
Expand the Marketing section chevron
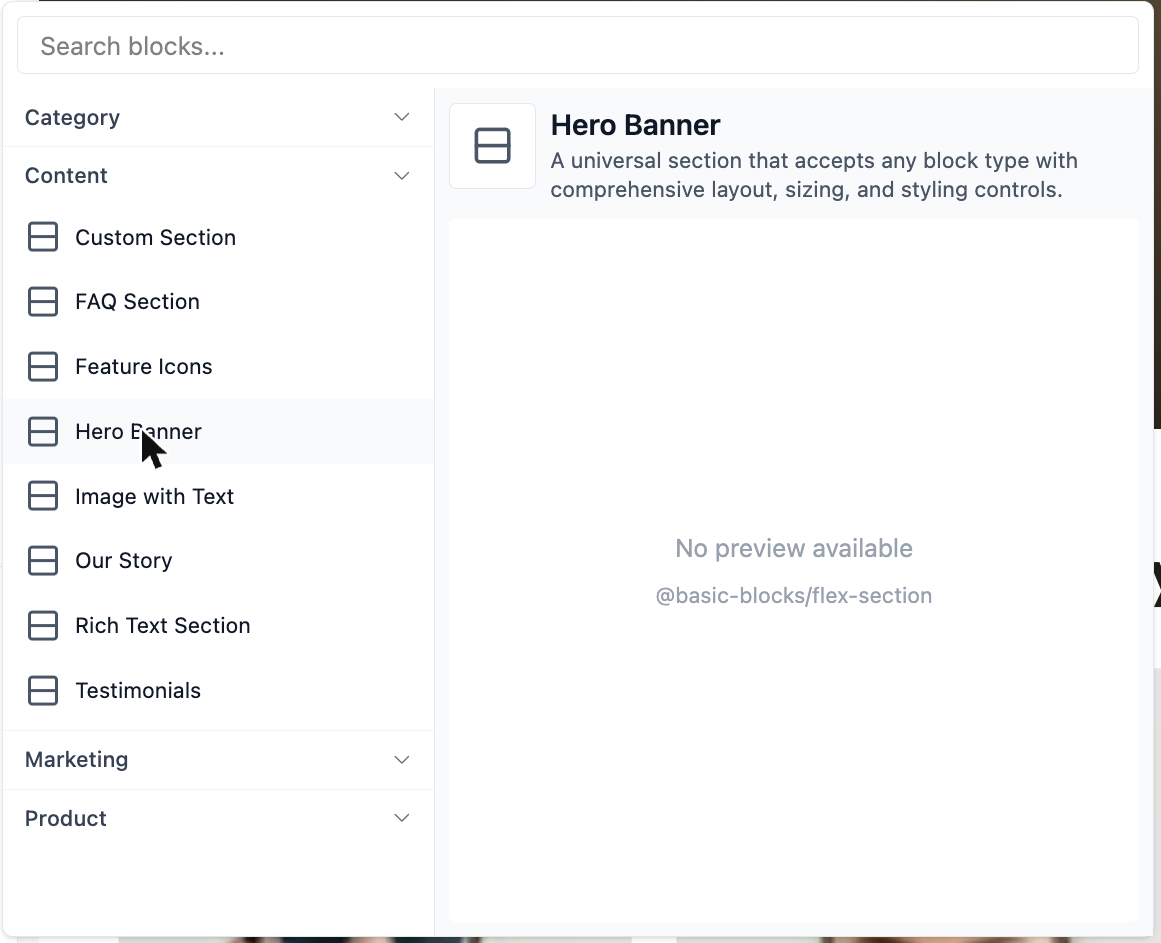(401, 759)
